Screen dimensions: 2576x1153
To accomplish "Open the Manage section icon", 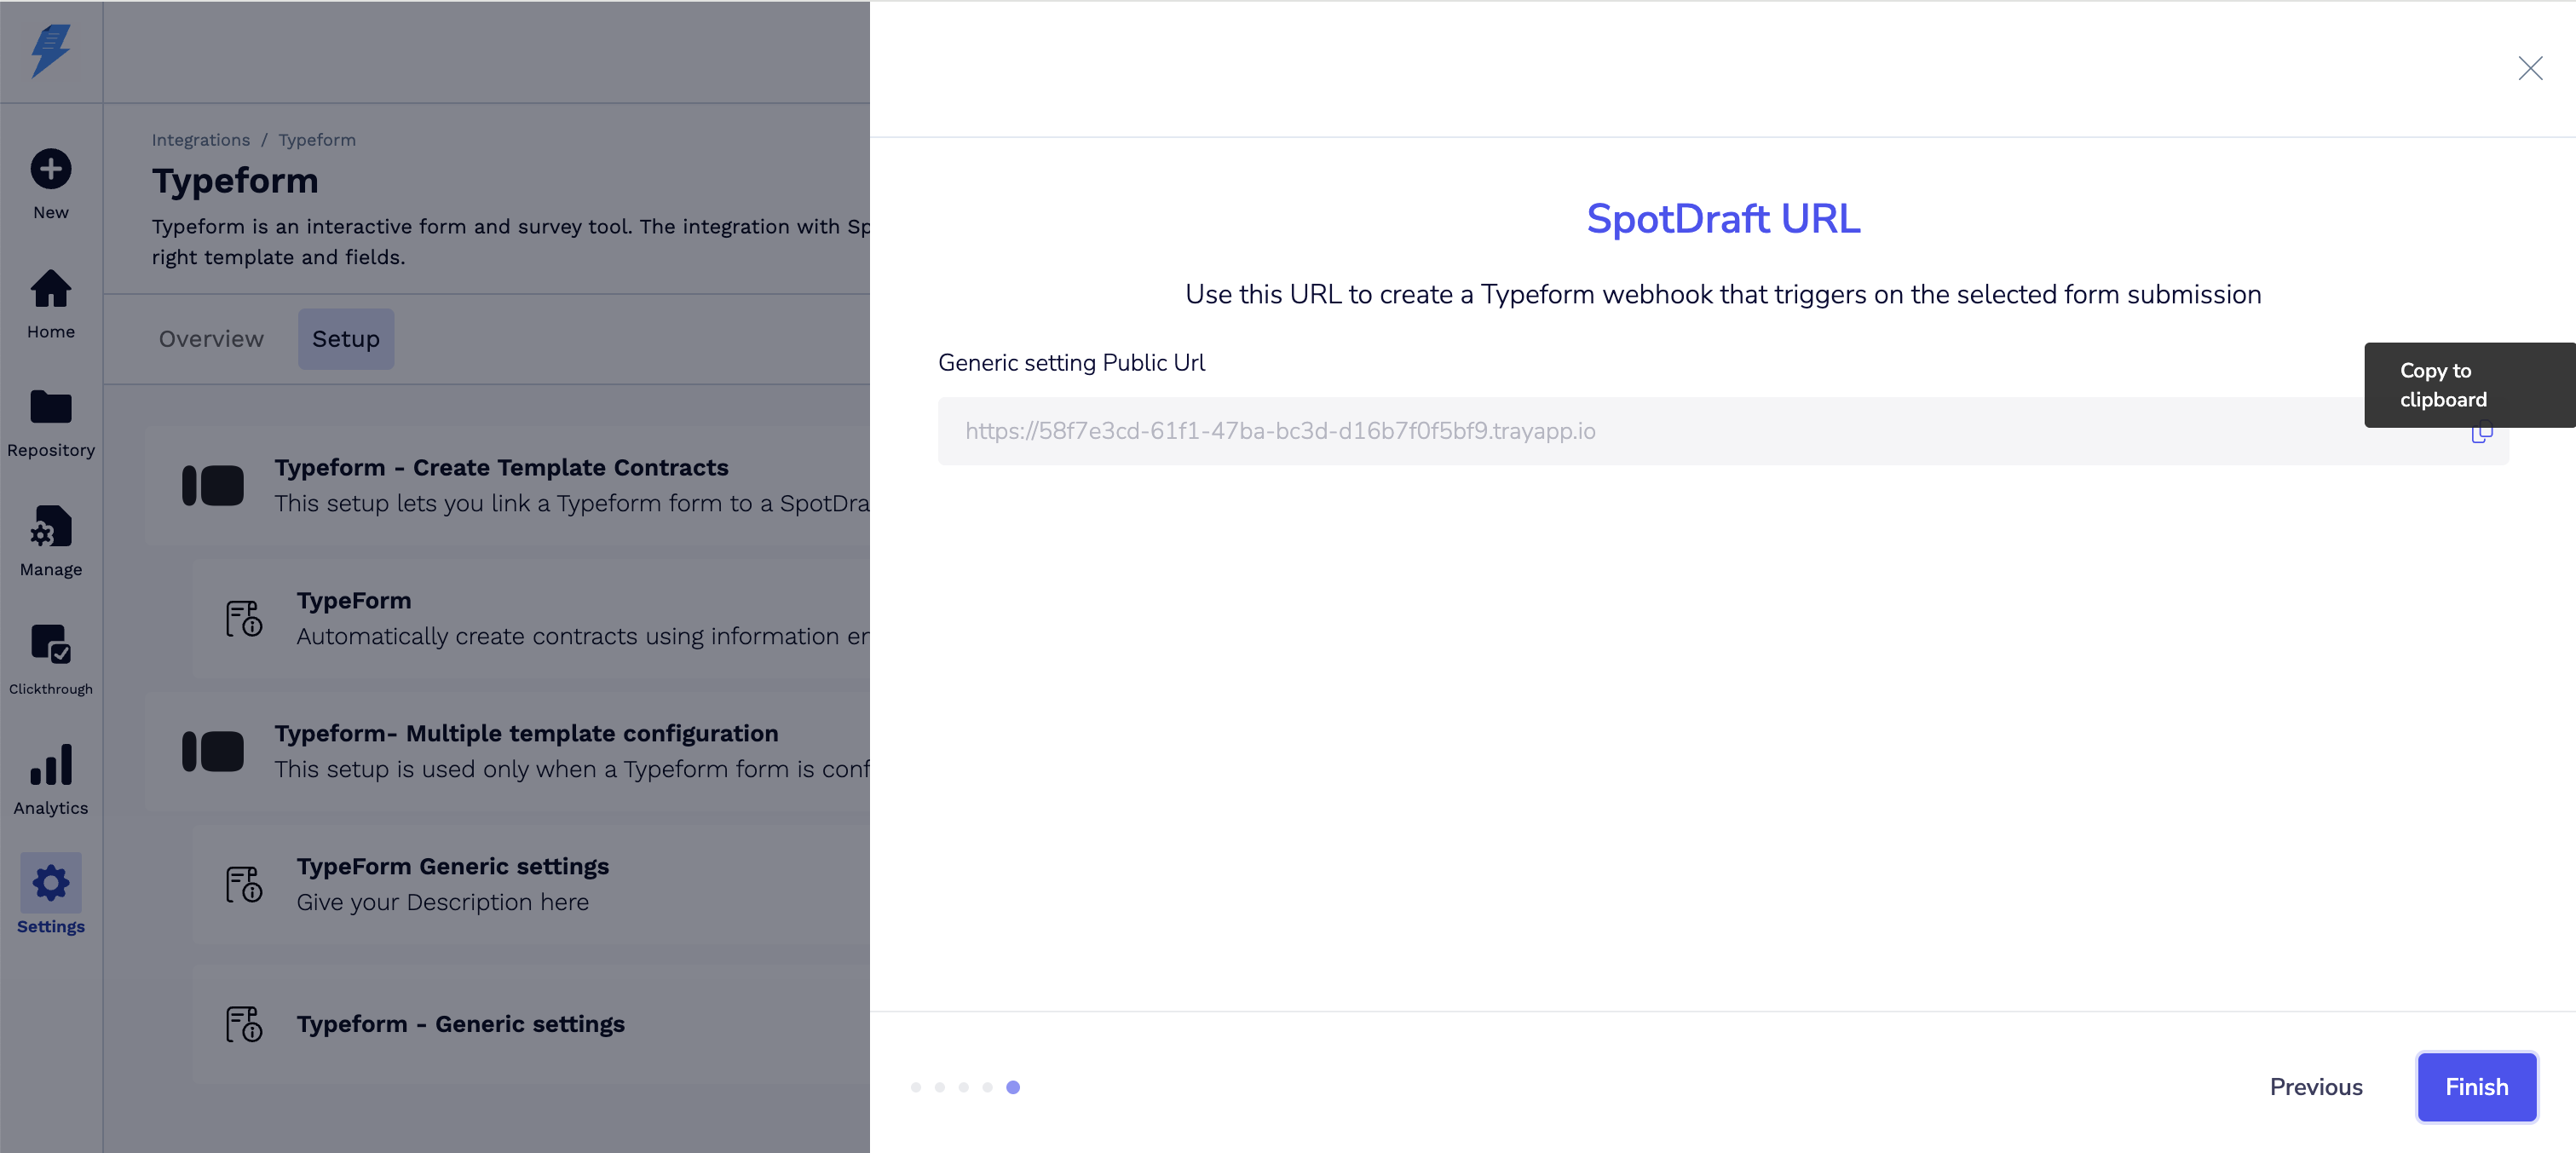I will (50, 527).
